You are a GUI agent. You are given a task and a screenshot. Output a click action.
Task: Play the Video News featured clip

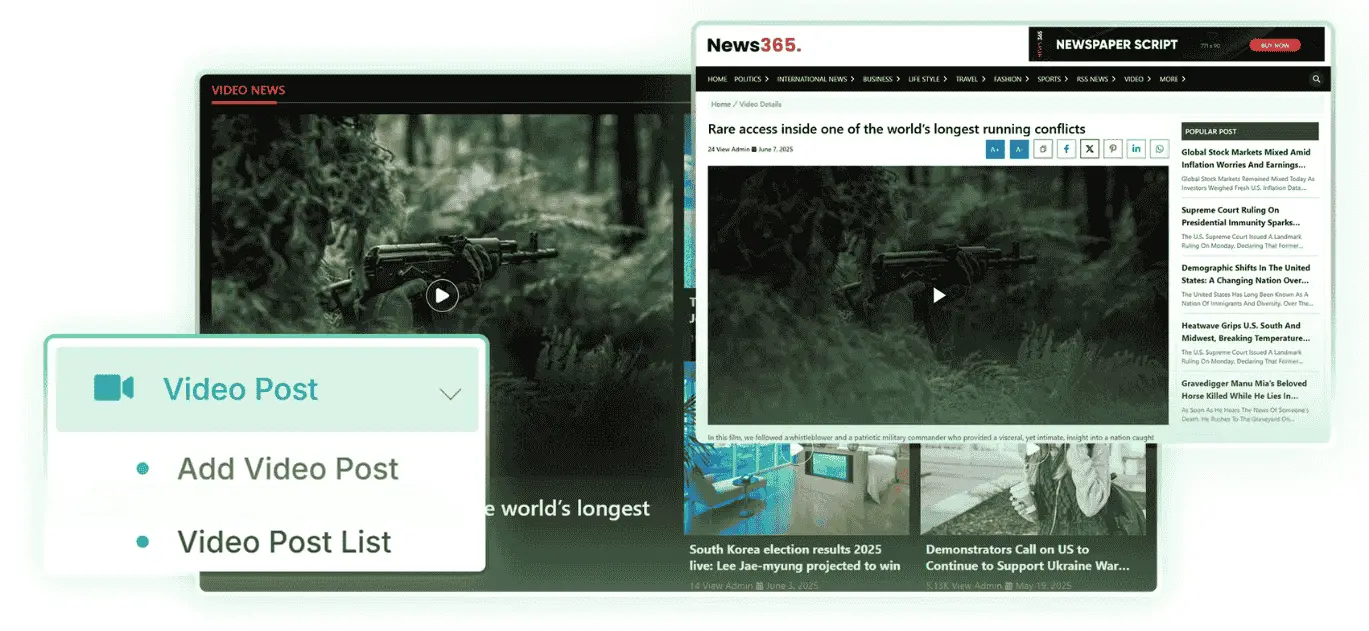442,295
